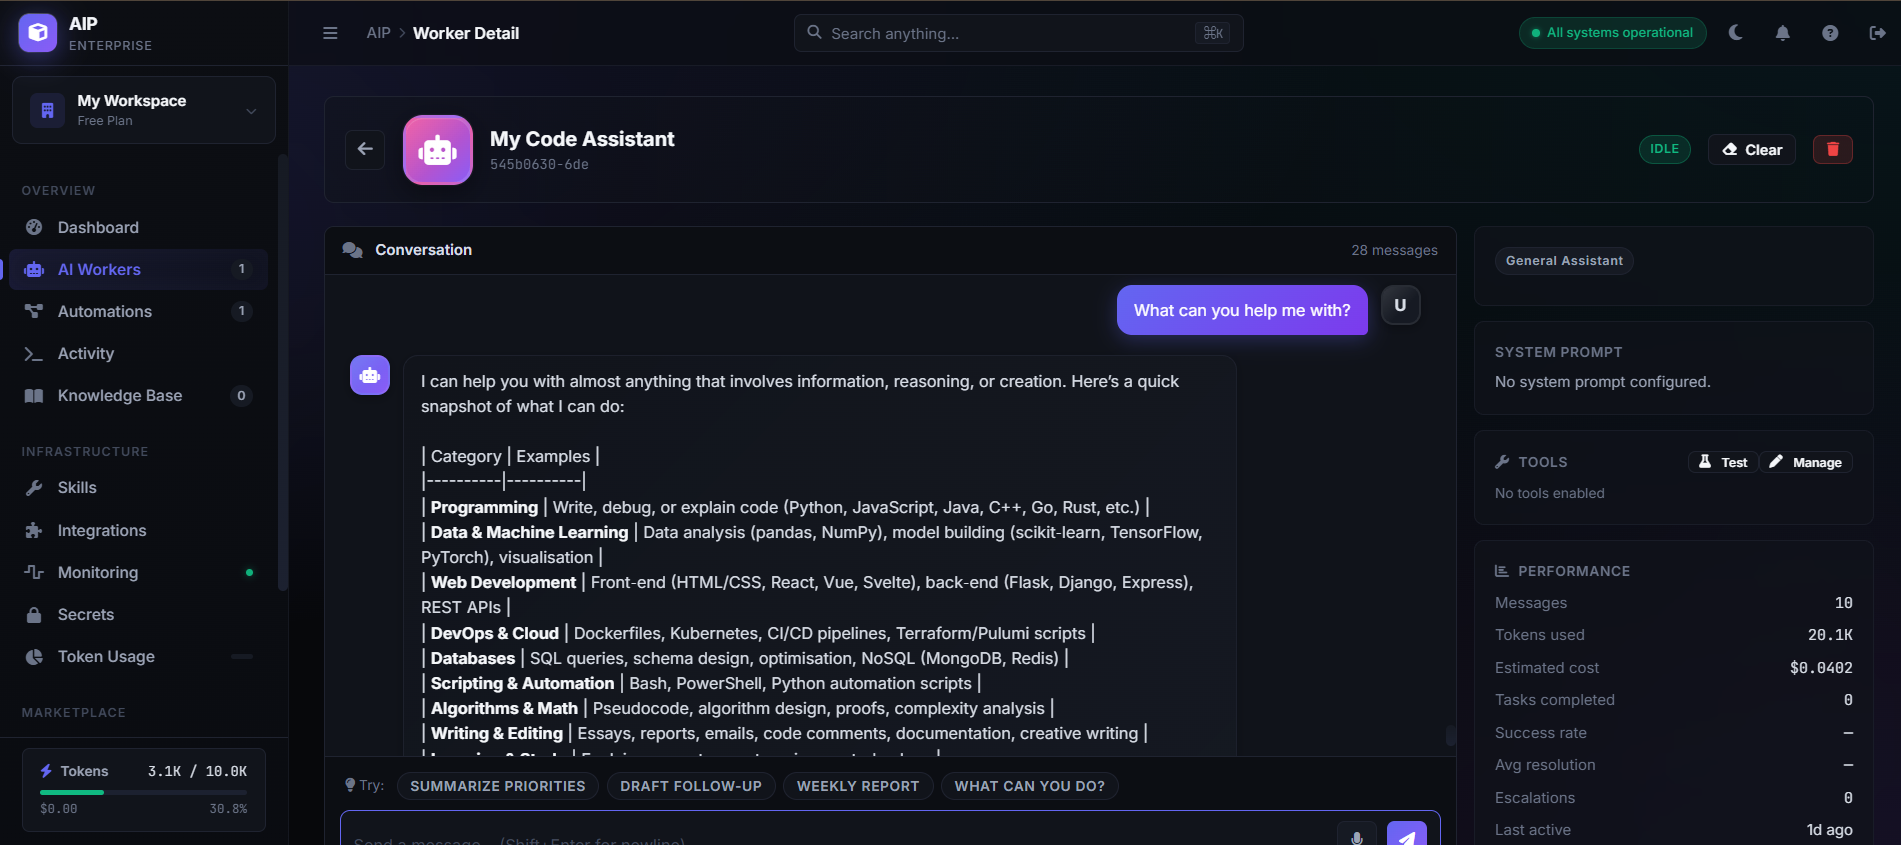Click the worker ID 545b0630-6de
Screen dimensions: 1901x845
tap(539, 164)
